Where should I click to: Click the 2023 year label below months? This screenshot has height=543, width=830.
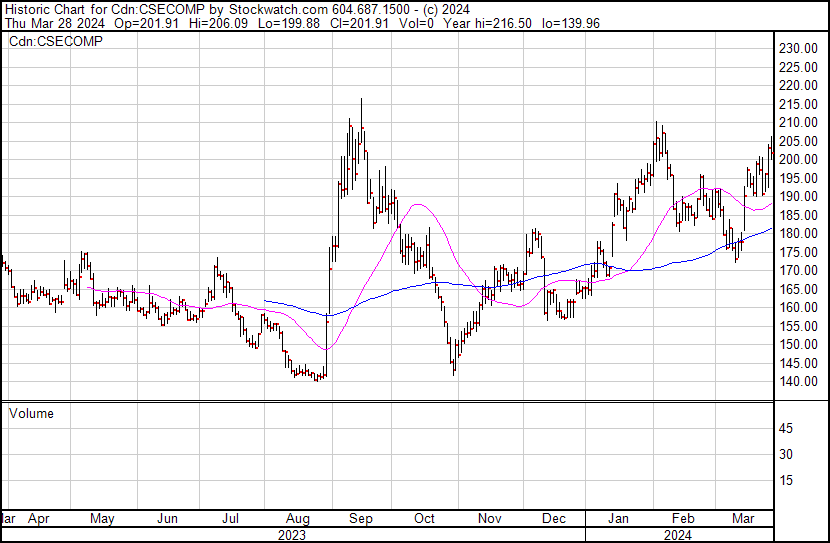point(291,534)
